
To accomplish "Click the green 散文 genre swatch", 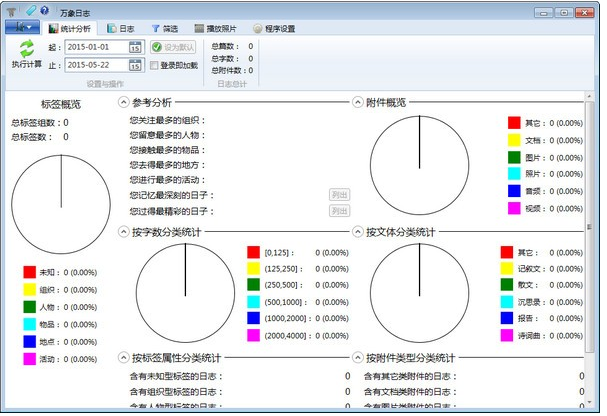I will [507, 285].
